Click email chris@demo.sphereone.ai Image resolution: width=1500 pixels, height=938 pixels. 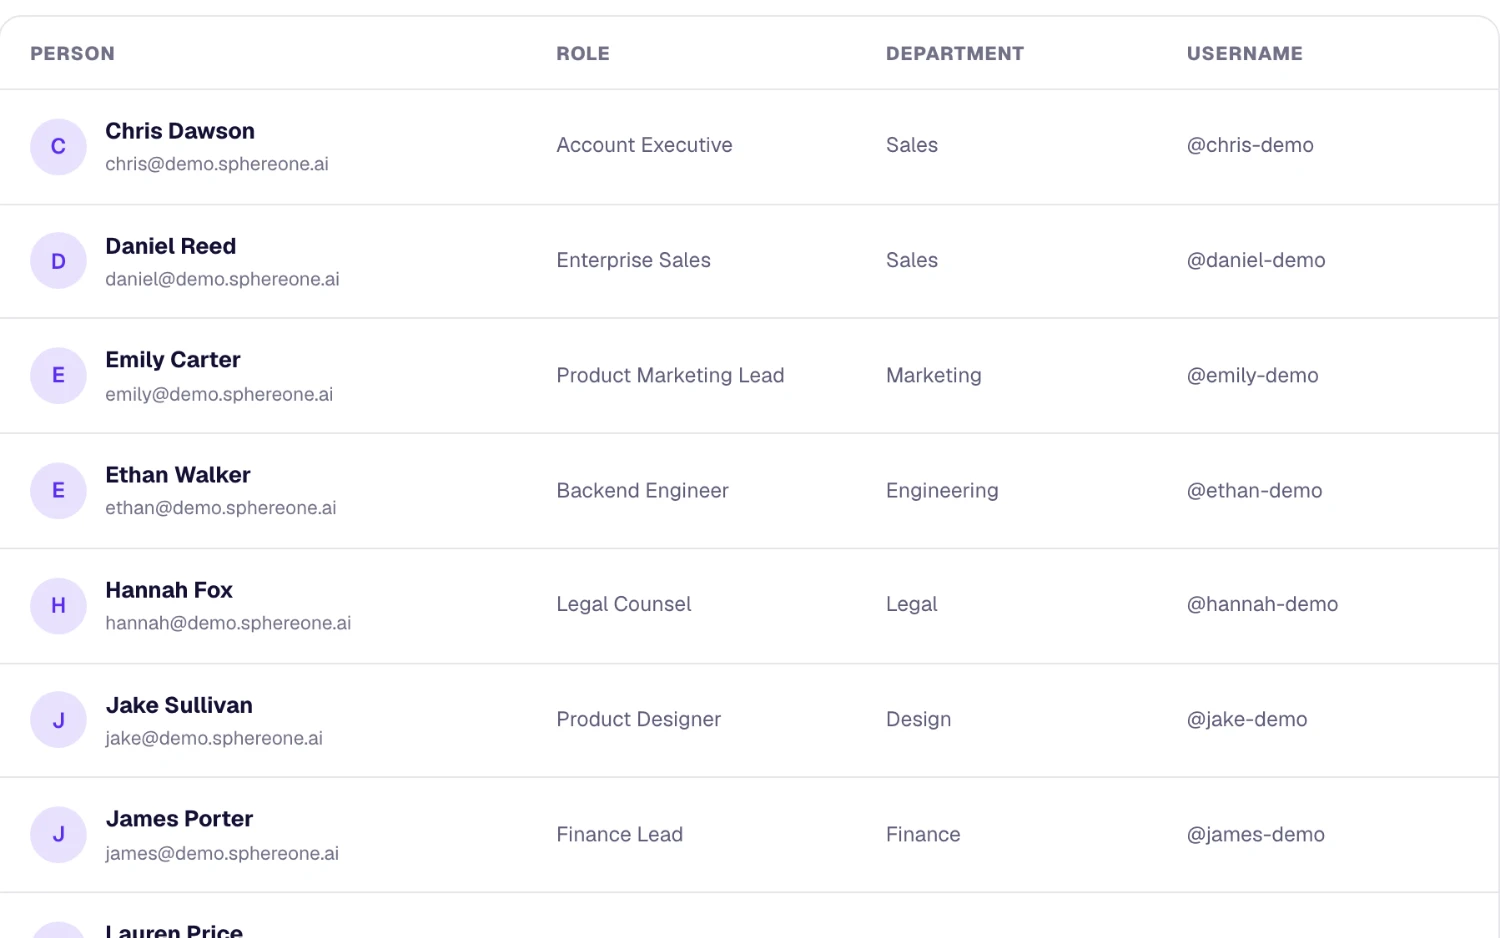217,164
